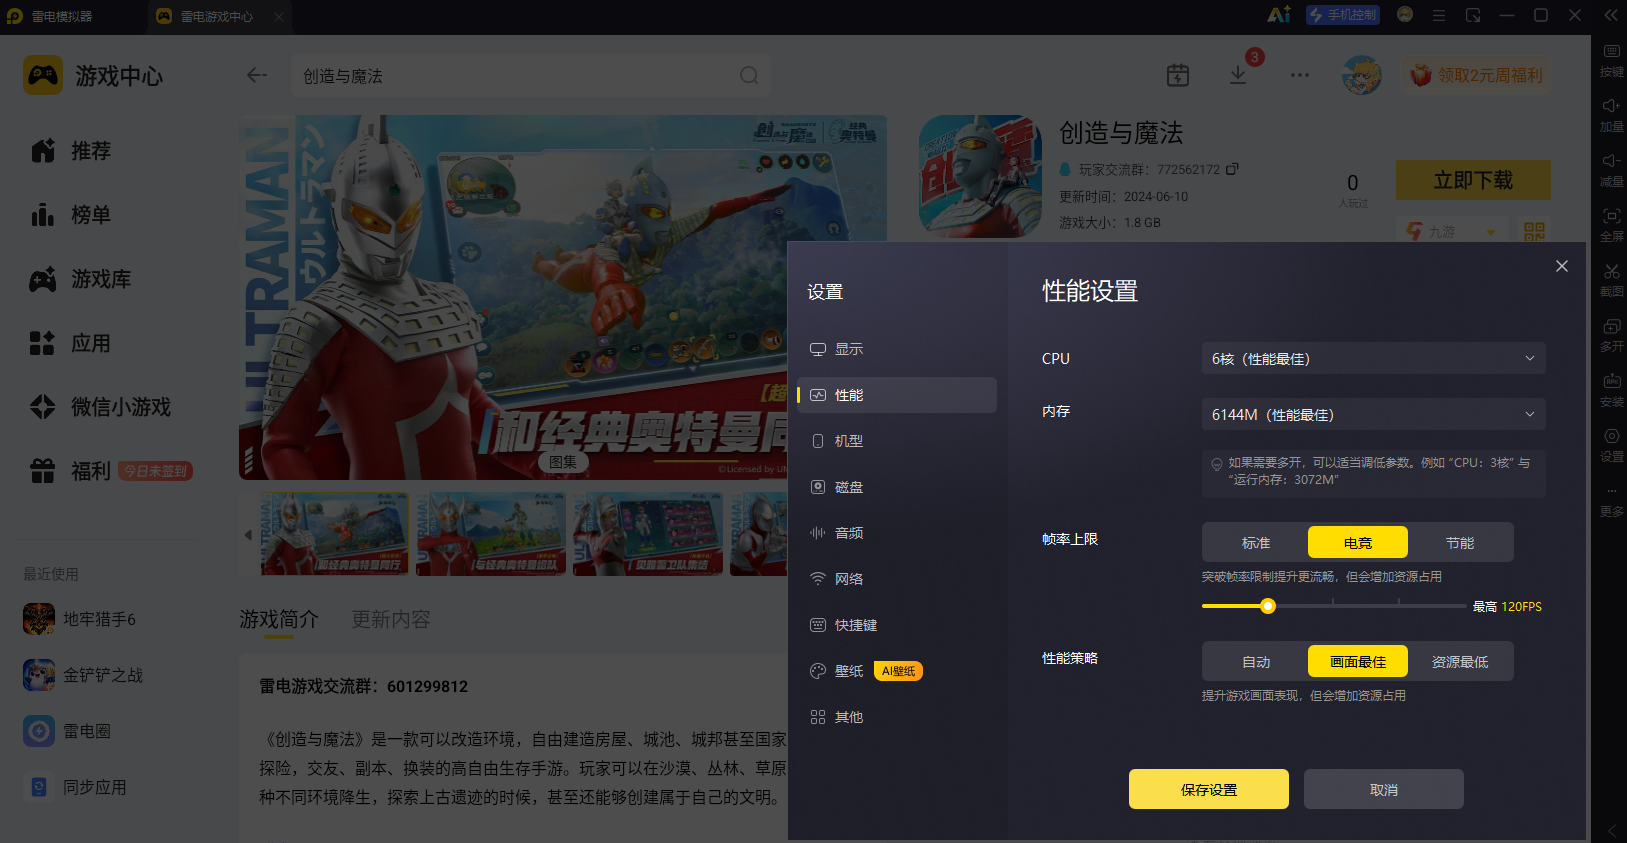Click the 立即下载 download button
Viewport: 1627px width, 843px height.
point(1473,180)
